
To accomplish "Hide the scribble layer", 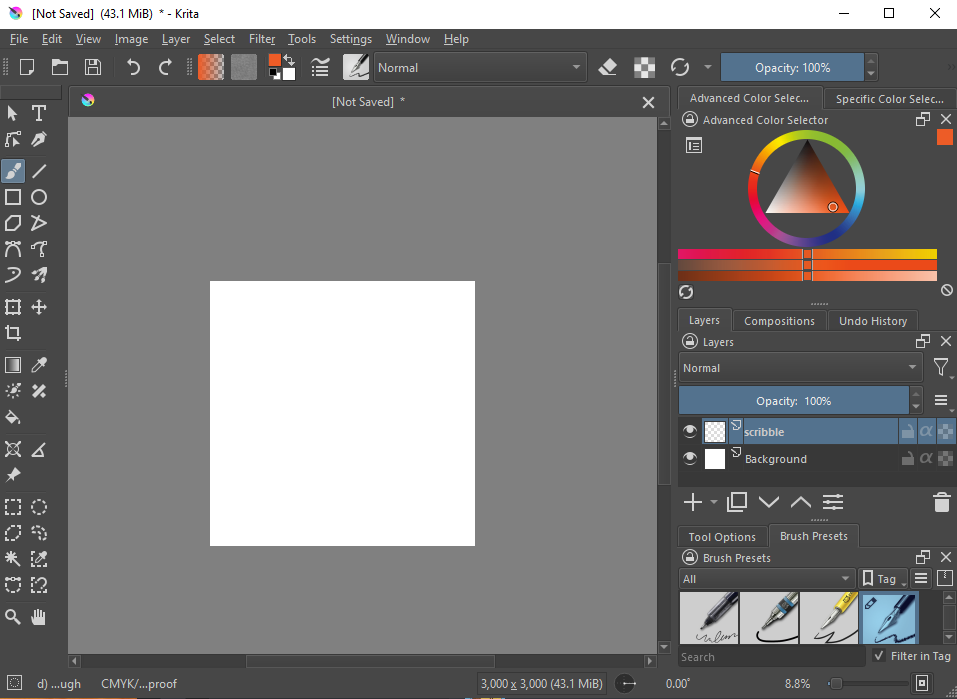I will 689,432.
